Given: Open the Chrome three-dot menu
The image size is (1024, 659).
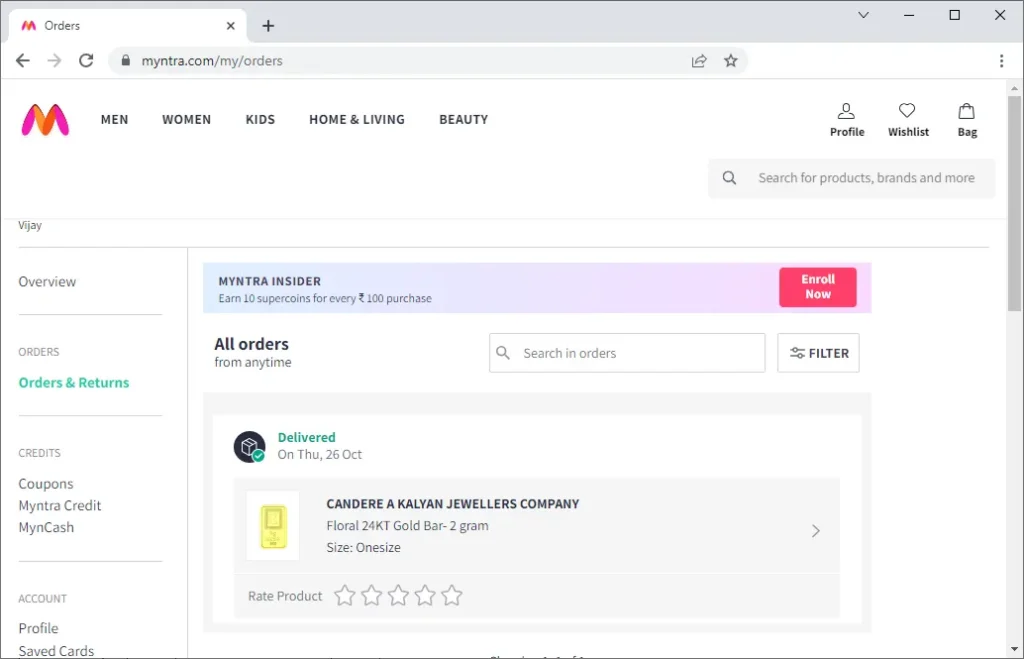Looking at the screenshot, I should [x=1001, y=61].
